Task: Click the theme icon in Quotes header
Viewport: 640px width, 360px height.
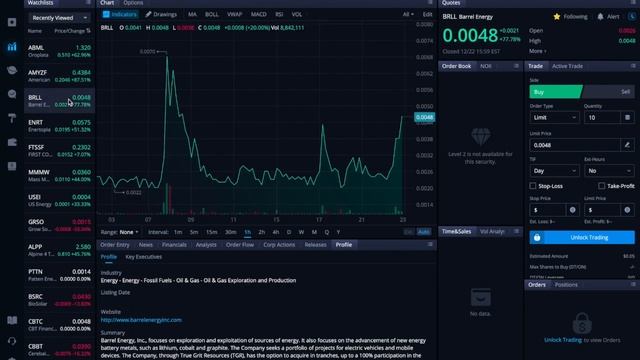Action: tap(632, 17)
